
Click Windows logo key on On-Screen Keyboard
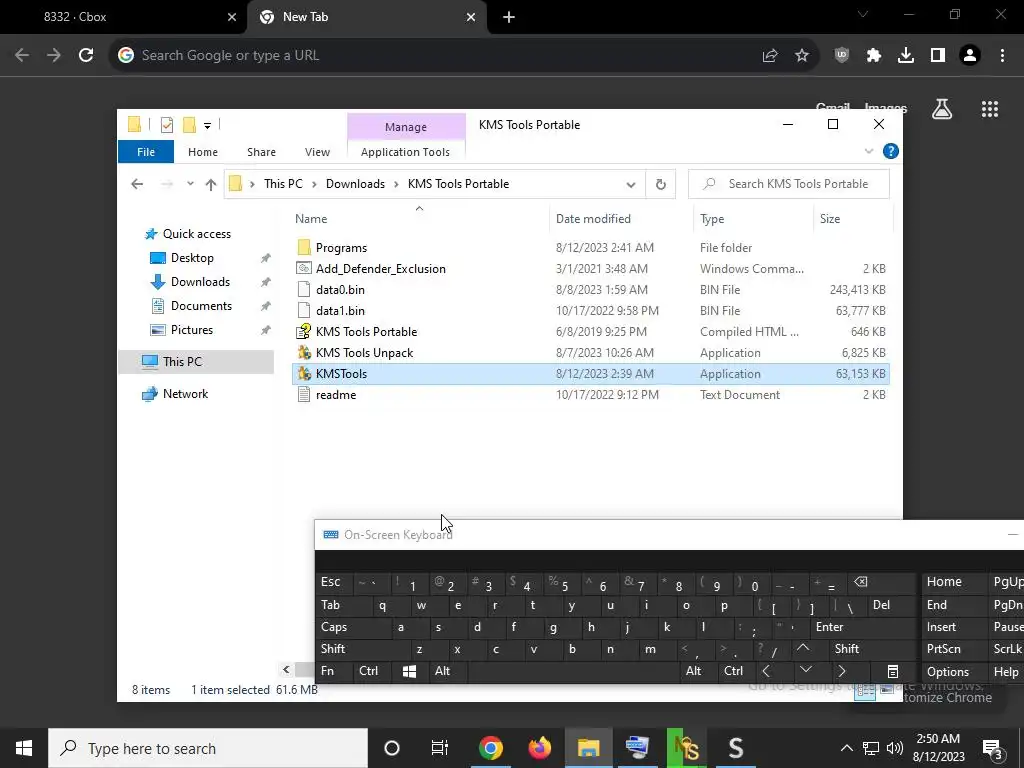tap(409, 671)
